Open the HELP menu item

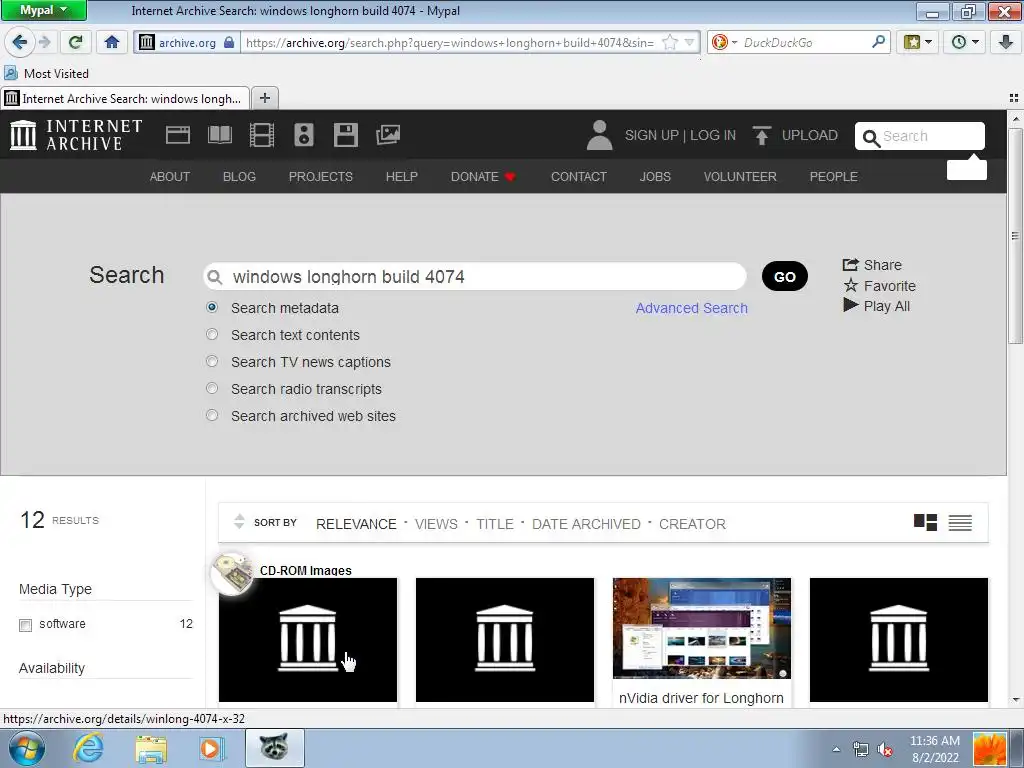coord(402,176)
